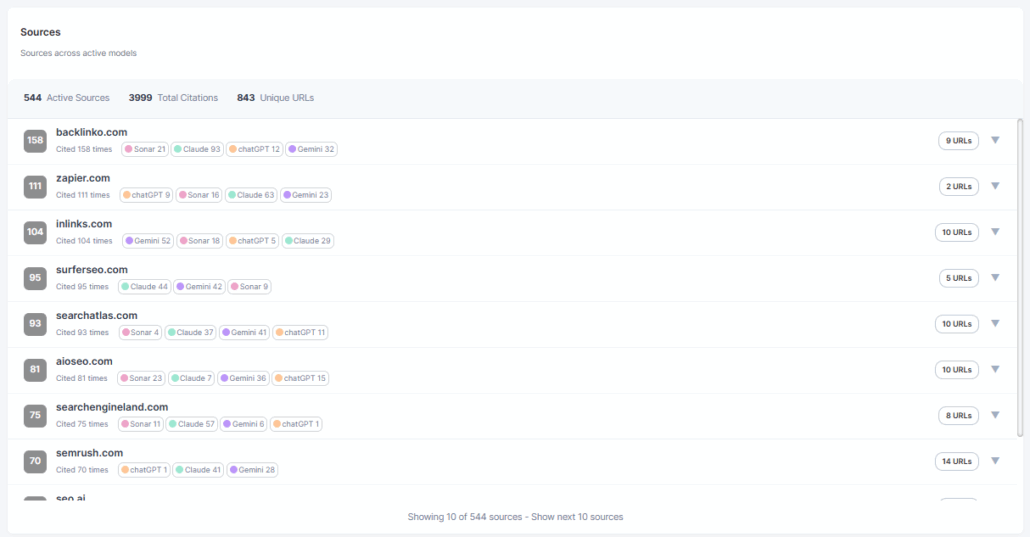
Task: Click Gemini 42 tag on surferseo.com
Action: coord(199,287)
